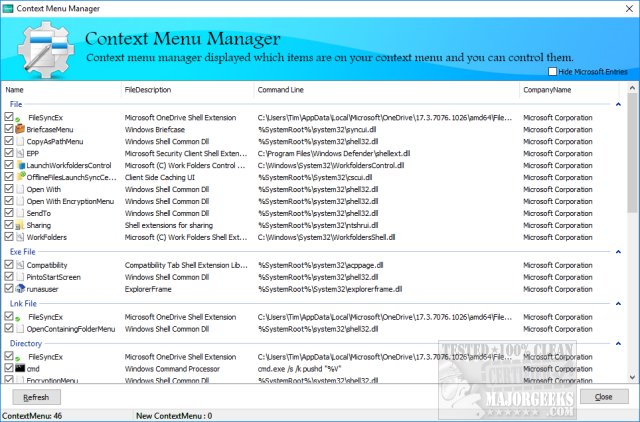640x422 pixels.
Task: Collapse the File group
Action: pos(618,104)
